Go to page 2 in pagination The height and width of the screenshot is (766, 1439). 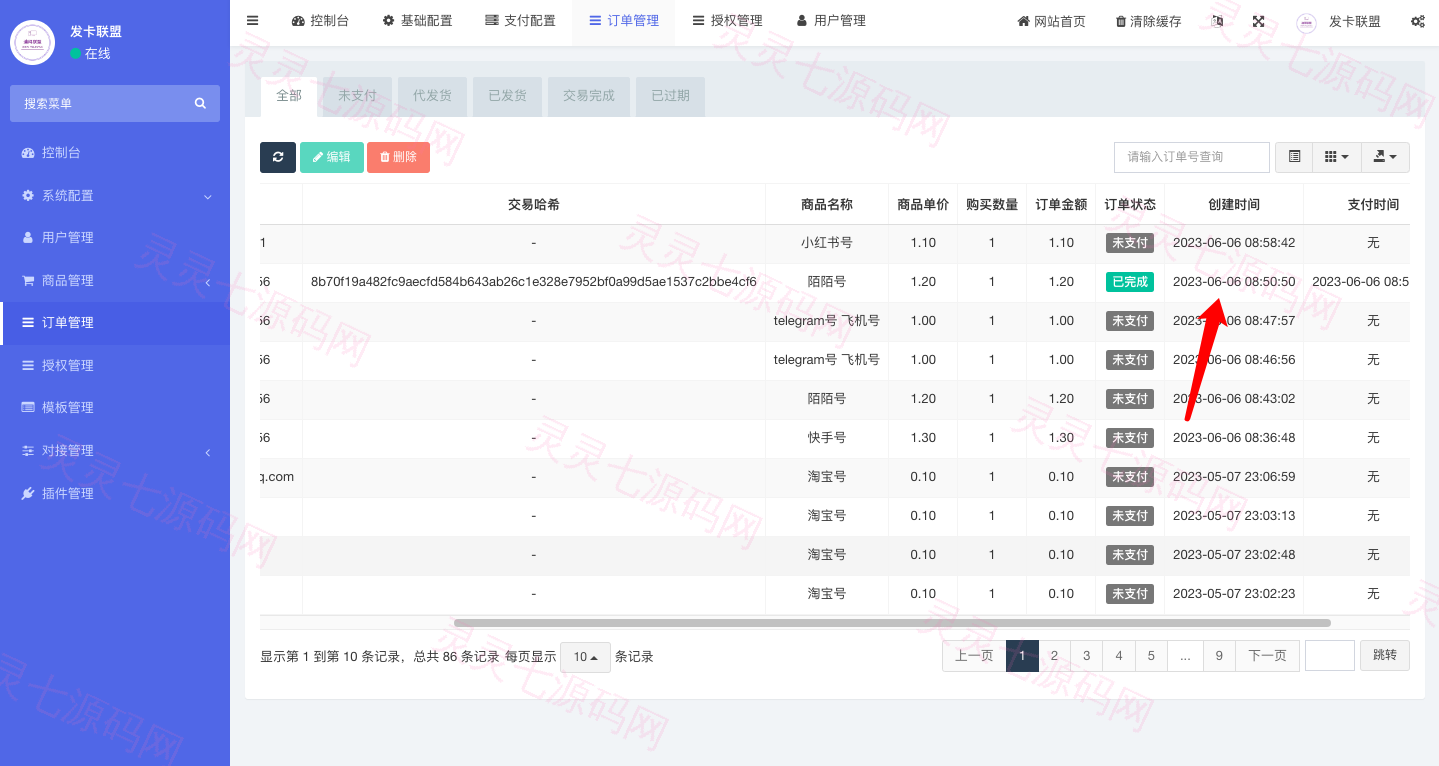point(1054,656)
